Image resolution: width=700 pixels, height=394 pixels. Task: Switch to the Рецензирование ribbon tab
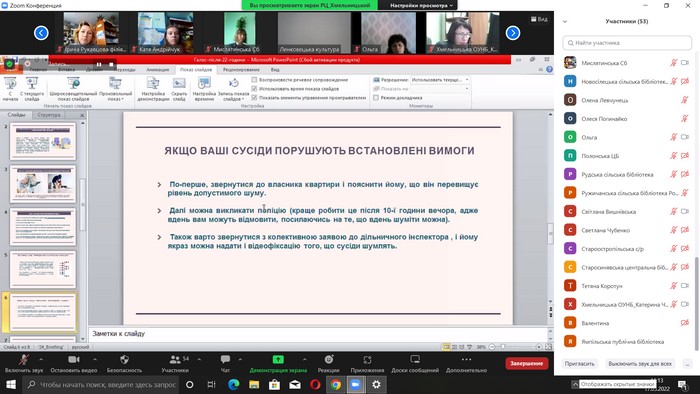[x=241, y=70]
